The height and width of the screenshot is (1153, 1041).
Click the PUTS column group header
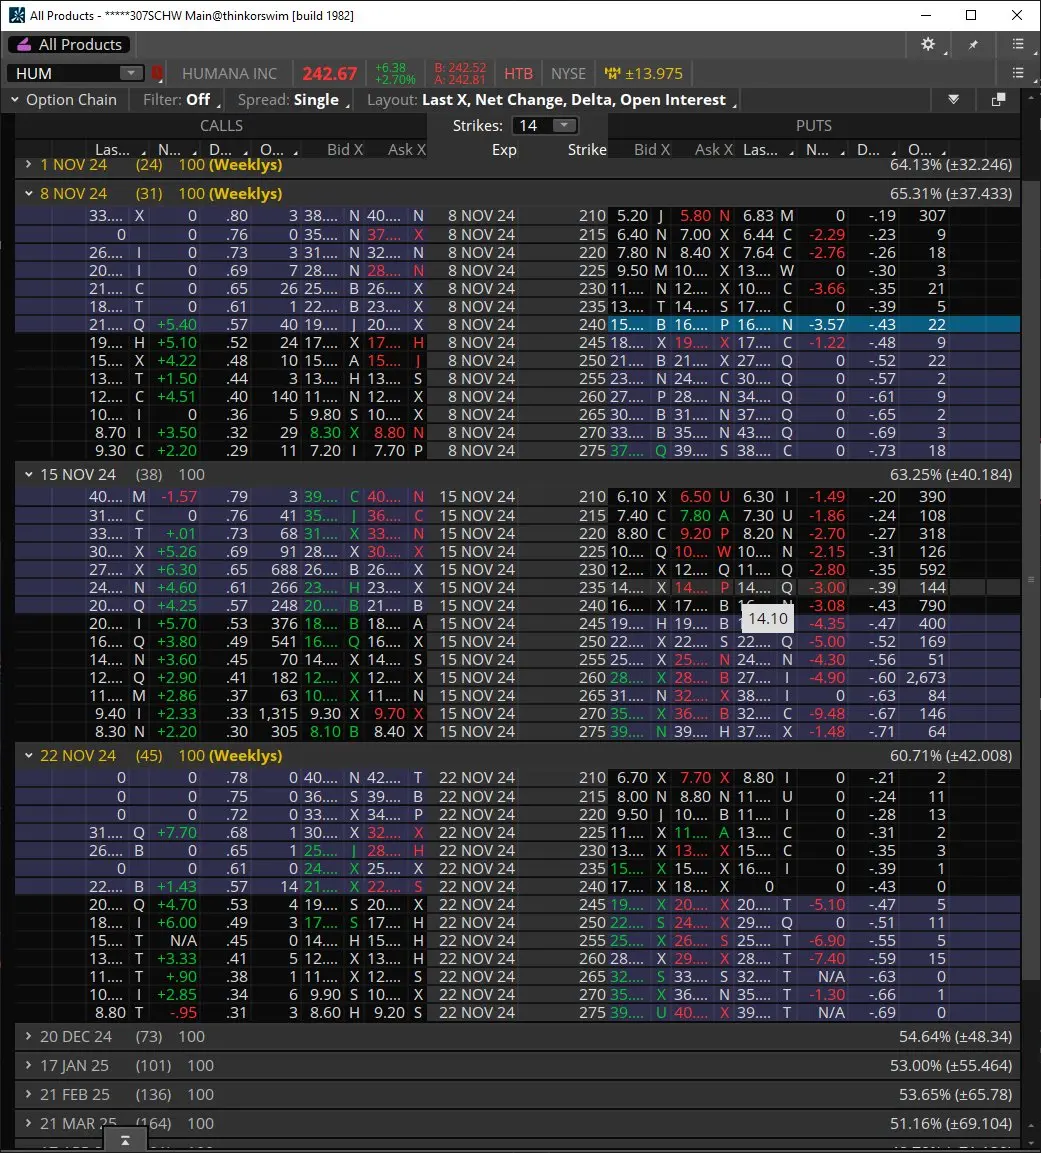(x=814, y=126)
